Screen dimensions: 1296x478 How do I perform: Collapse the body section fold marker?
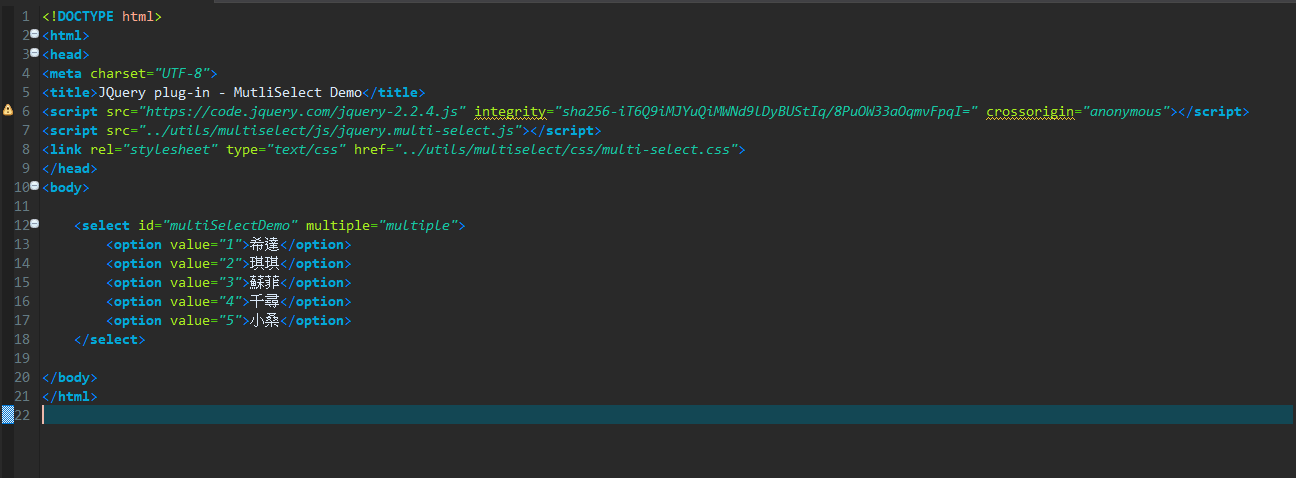pyautogui.click(x=34, y=186)
